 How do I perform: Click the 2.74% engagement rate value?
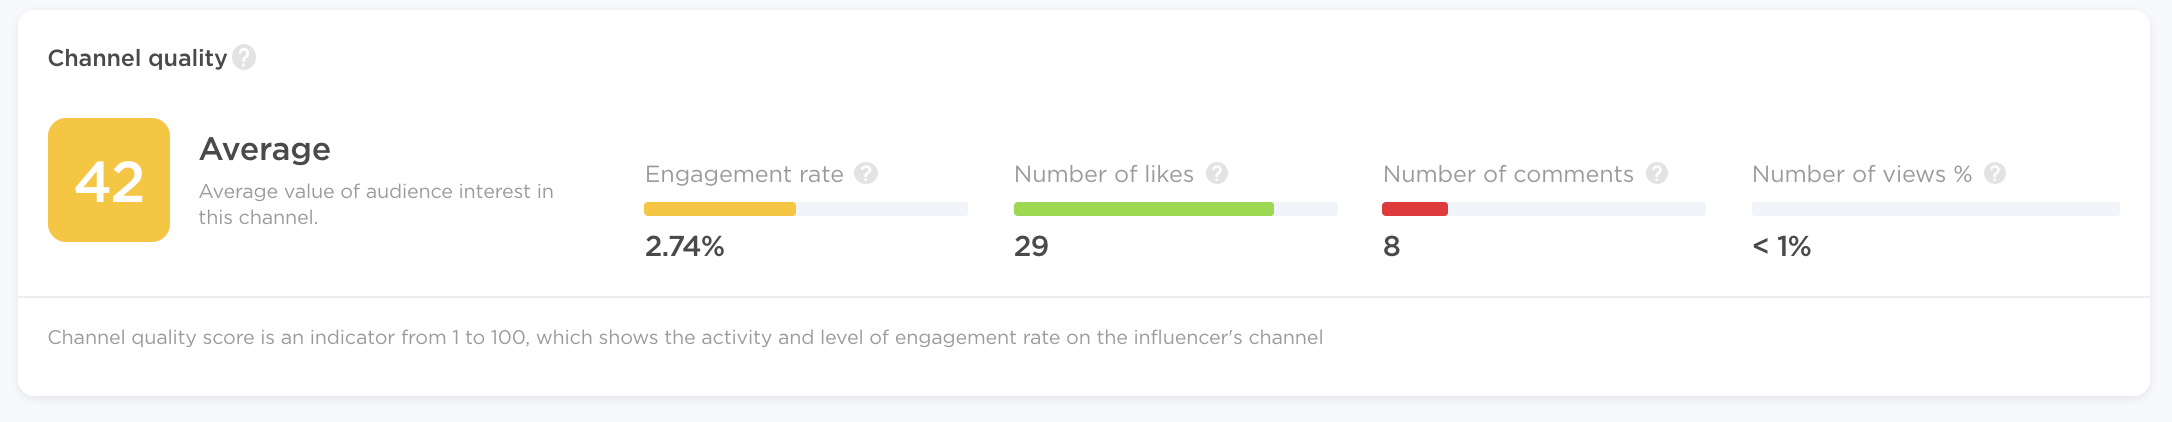point(684,246)
